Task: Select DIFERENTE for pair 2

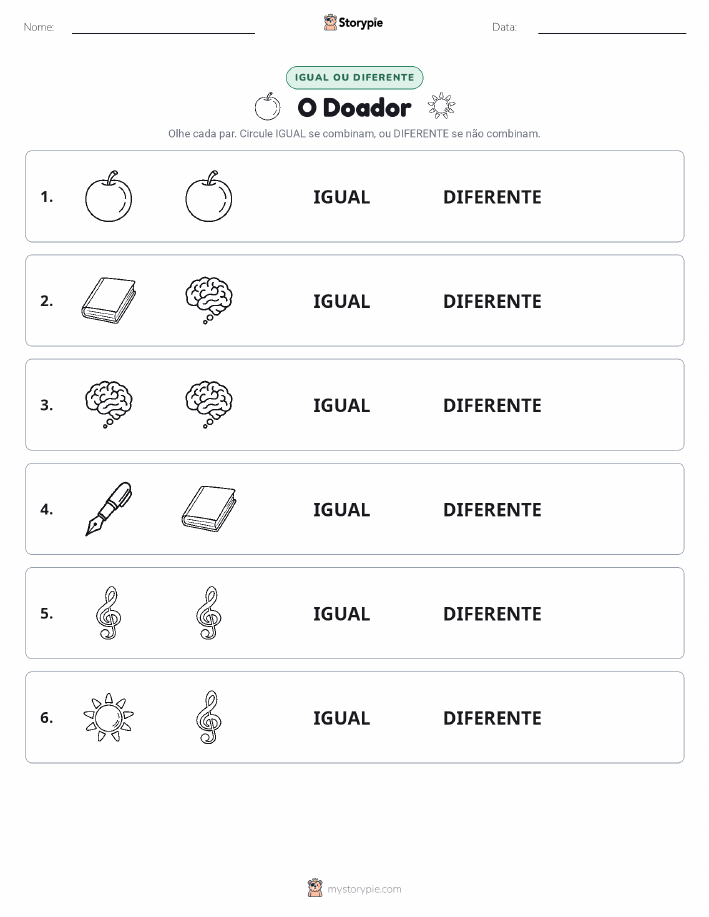Action: pyautogui.click(x=492, y=301)
